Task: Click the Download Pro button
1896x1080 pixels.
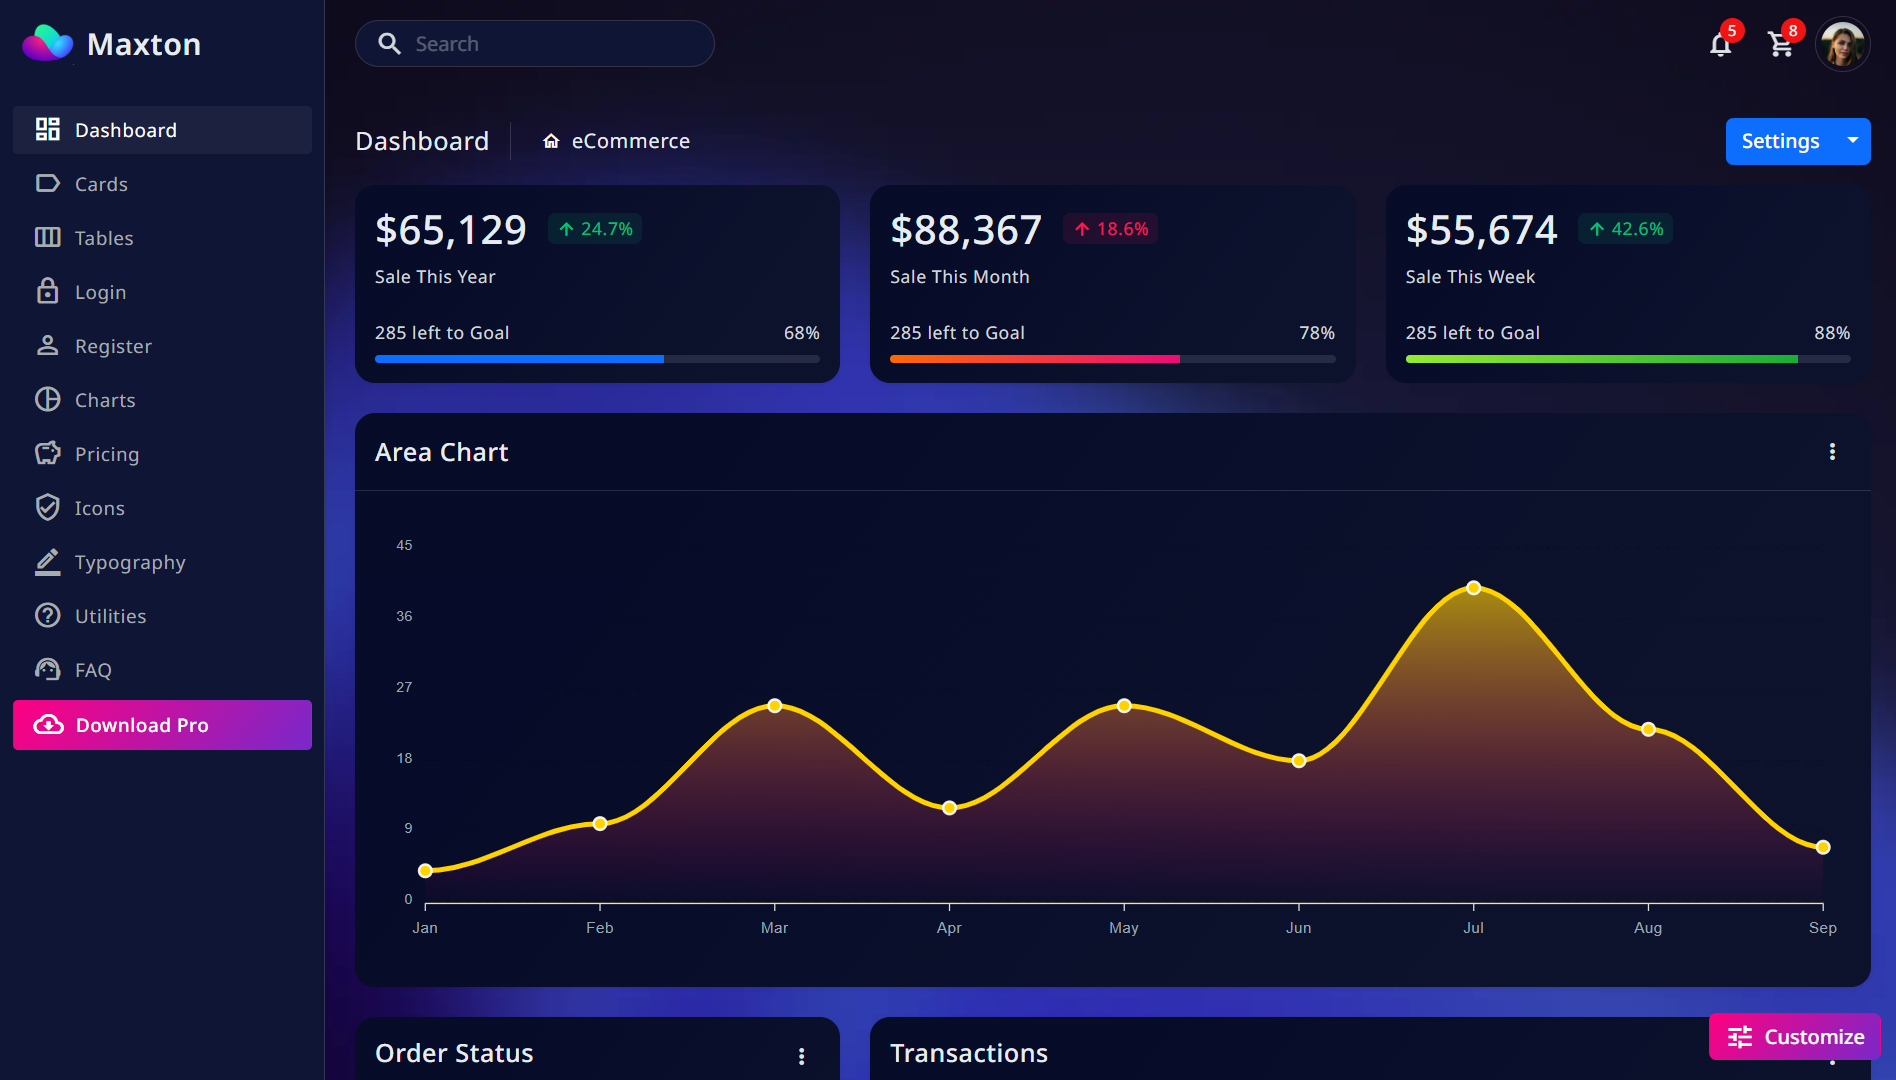Action: pyautogui.click(x=162, y=725)
